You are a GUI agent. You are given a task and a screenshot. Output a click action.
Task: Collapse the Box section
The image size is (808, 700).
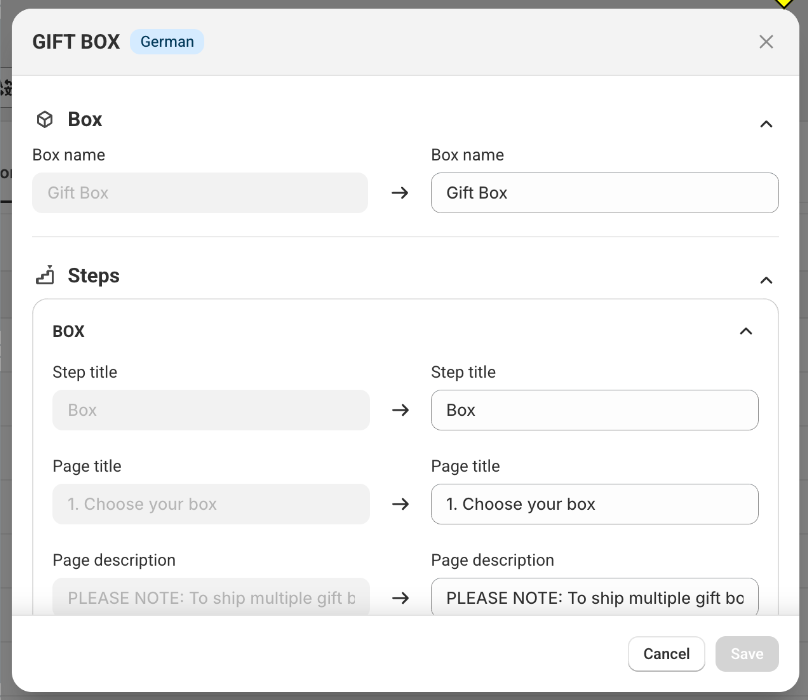click(x=766, y=124)
